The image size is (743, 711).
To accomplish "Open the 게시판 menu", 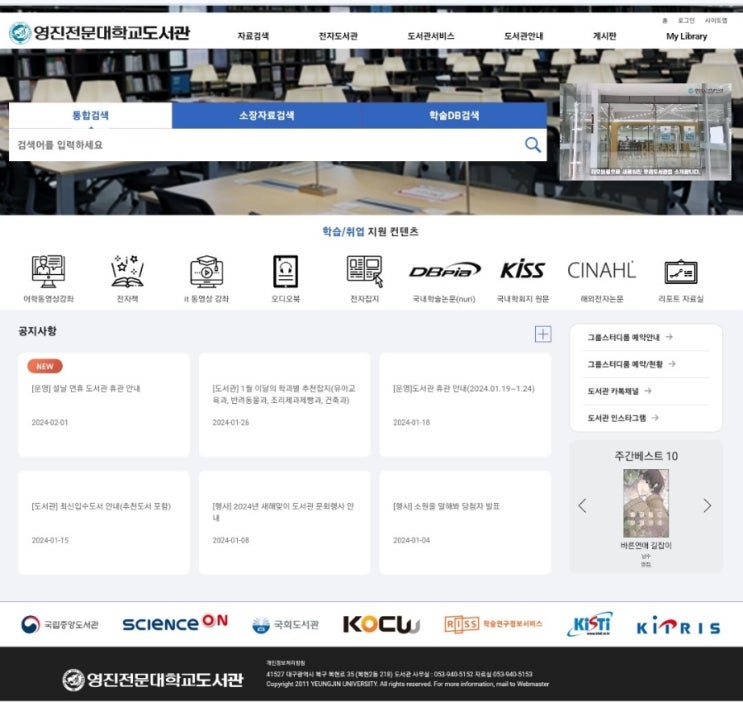I will [x=605, y=36].
